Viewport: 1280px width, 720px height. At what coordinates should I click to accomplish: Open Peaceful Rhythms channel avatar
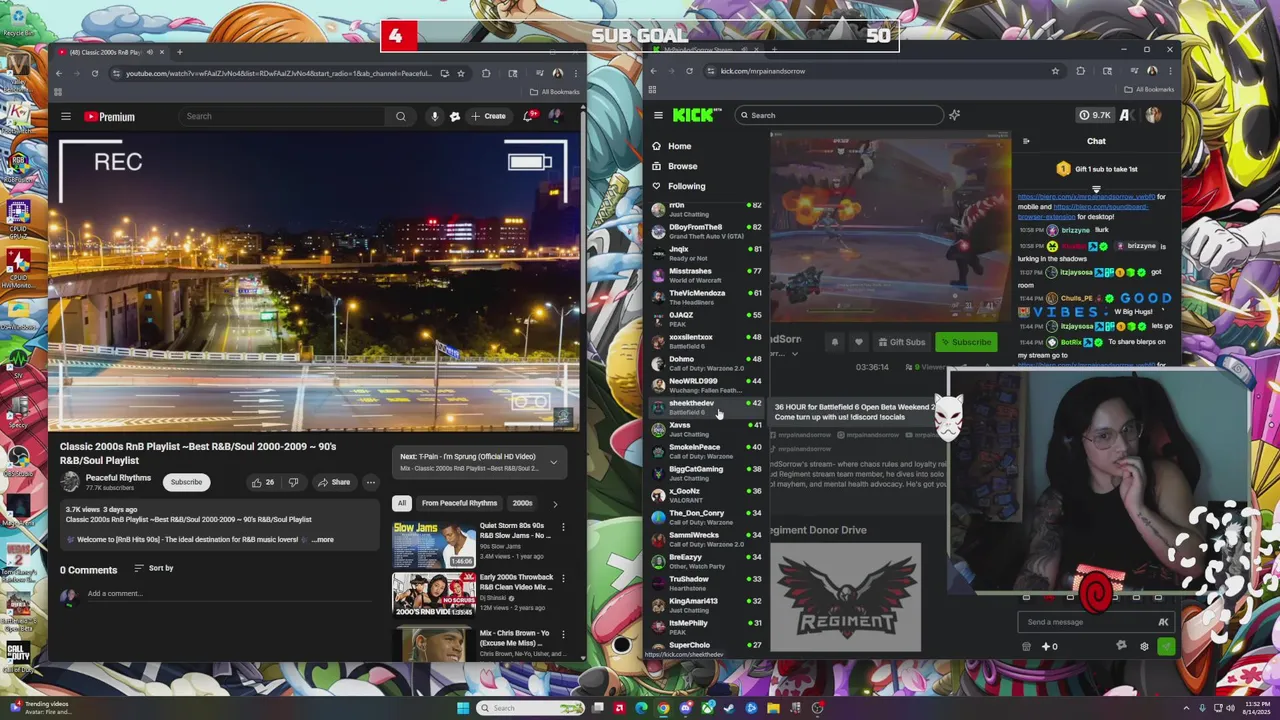tap(70, 482)
